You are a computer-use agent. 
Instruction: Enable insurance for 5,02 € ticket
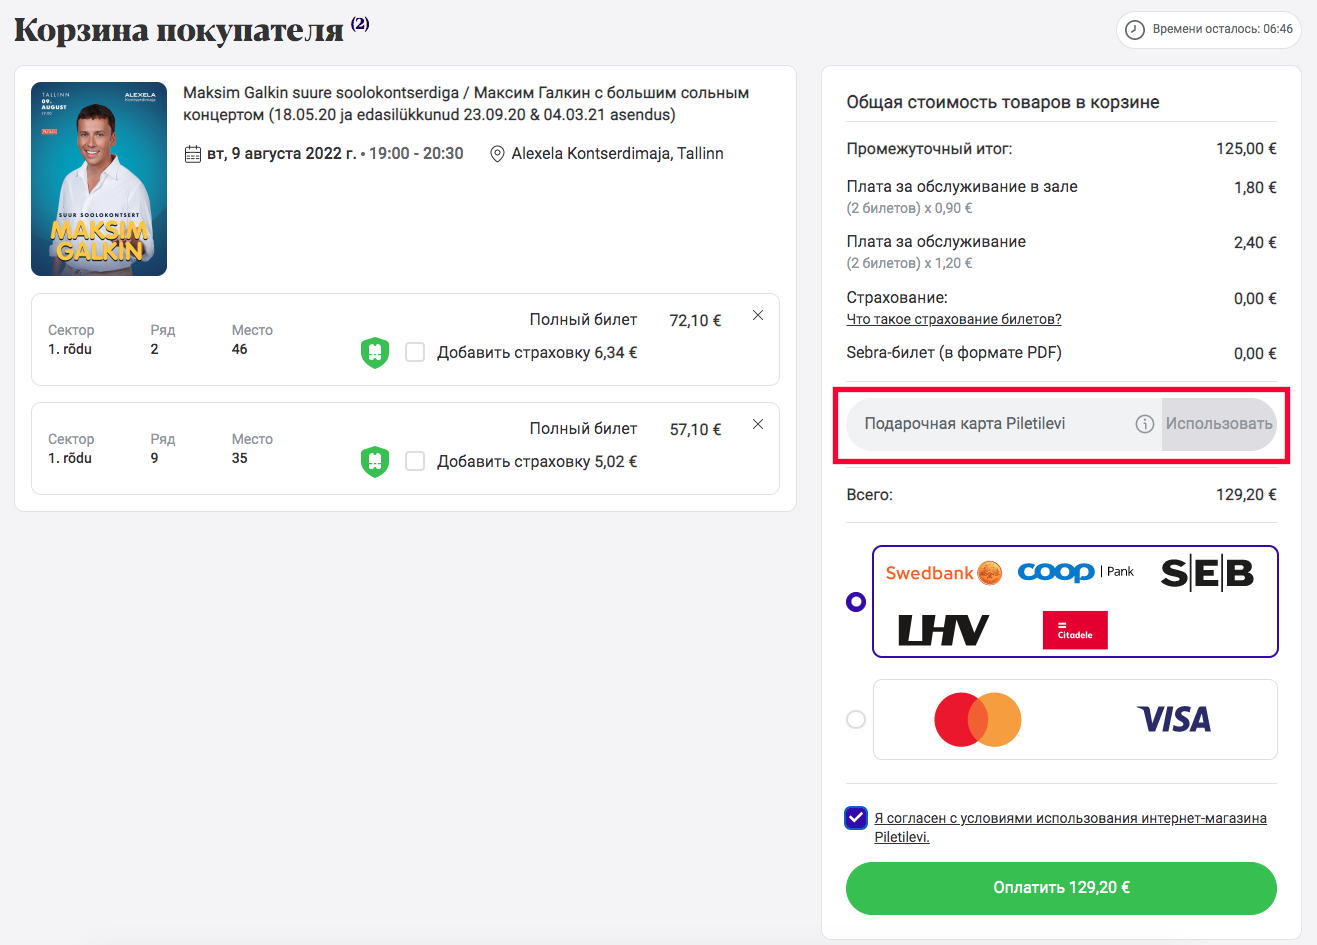click(x=415, y=461)
